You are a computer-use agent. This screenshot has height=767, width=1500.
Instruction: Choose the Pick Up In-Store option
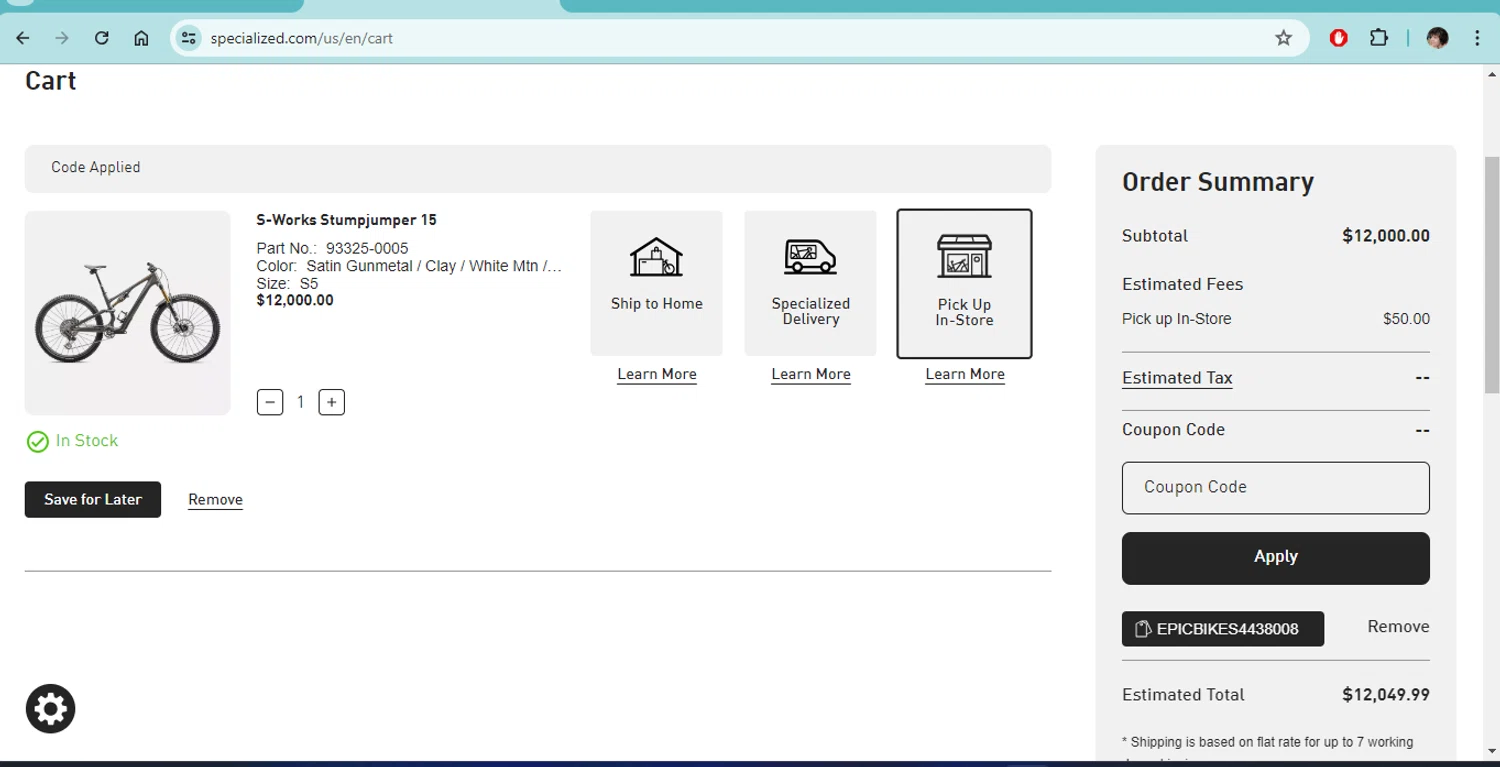[x=964, y=283]
